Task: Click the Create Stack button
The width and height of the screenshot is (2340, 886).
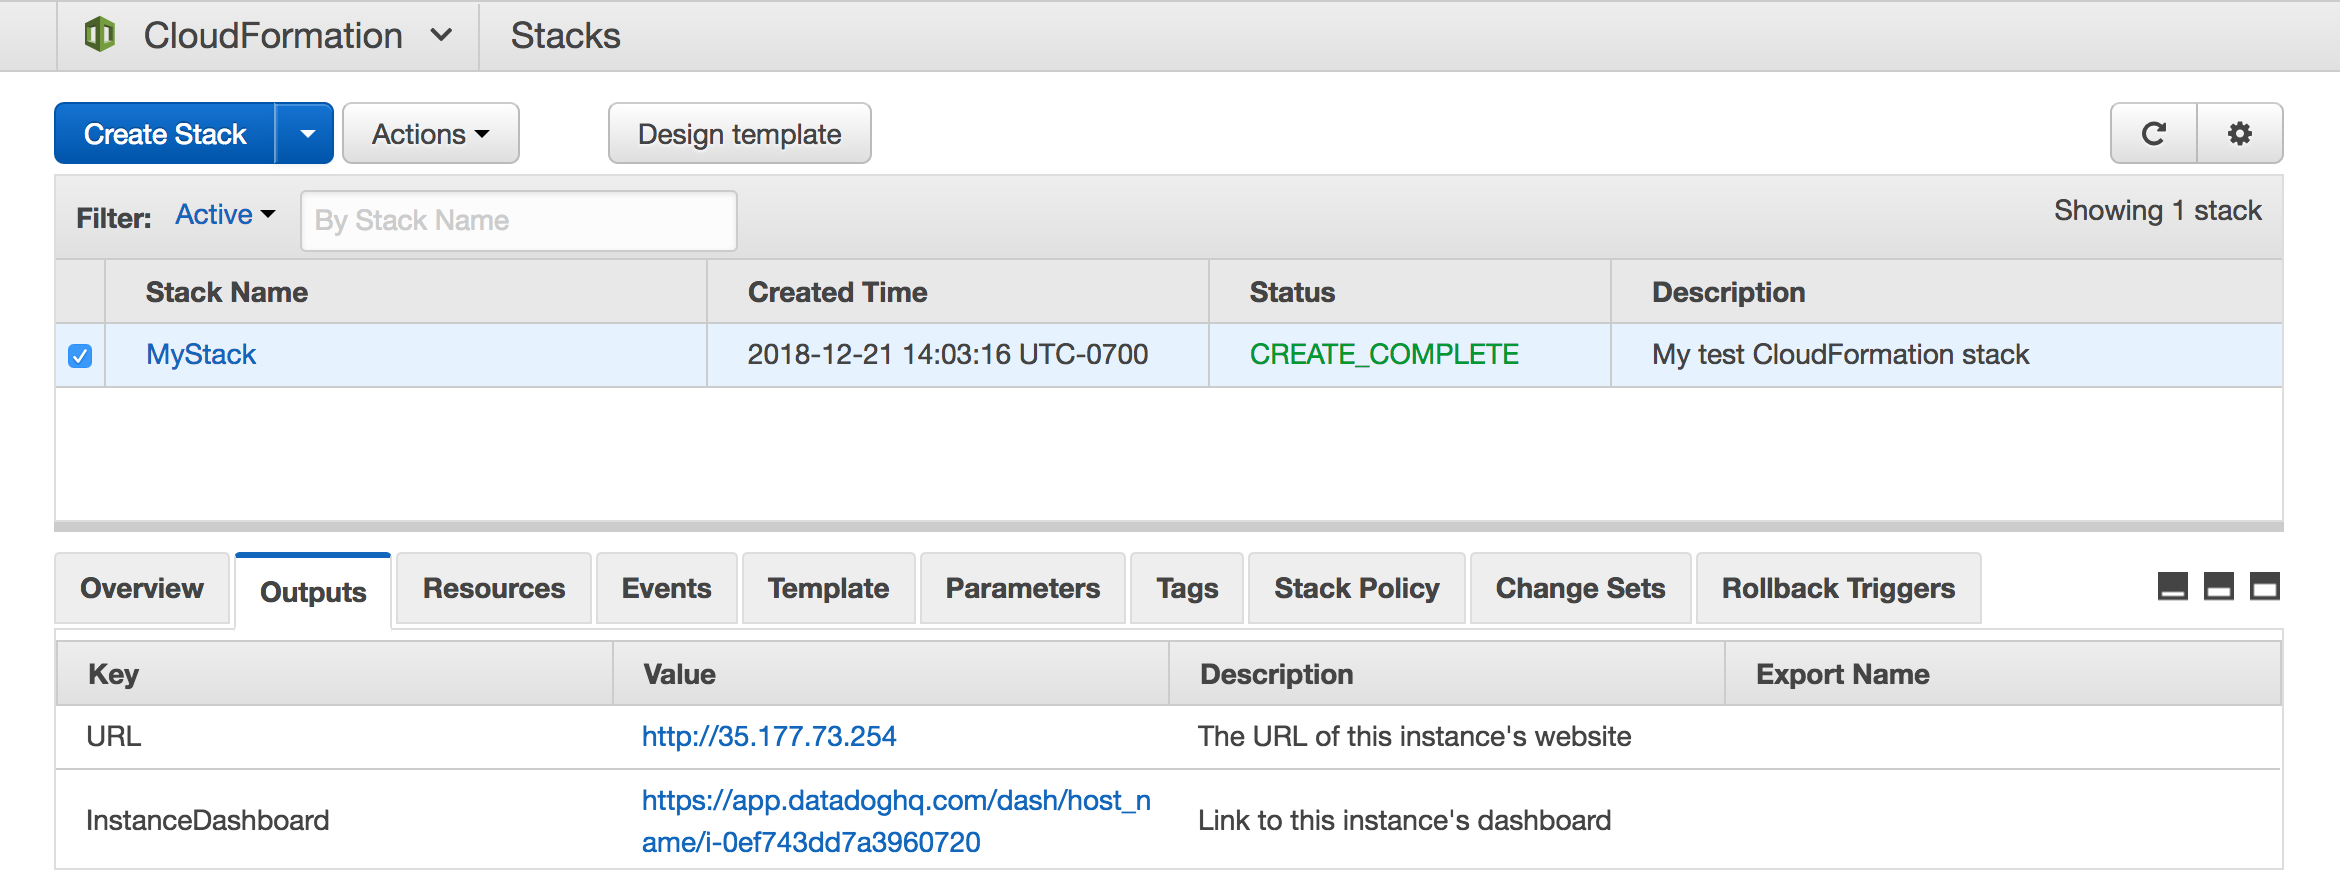Action: (x=165, y=133)
